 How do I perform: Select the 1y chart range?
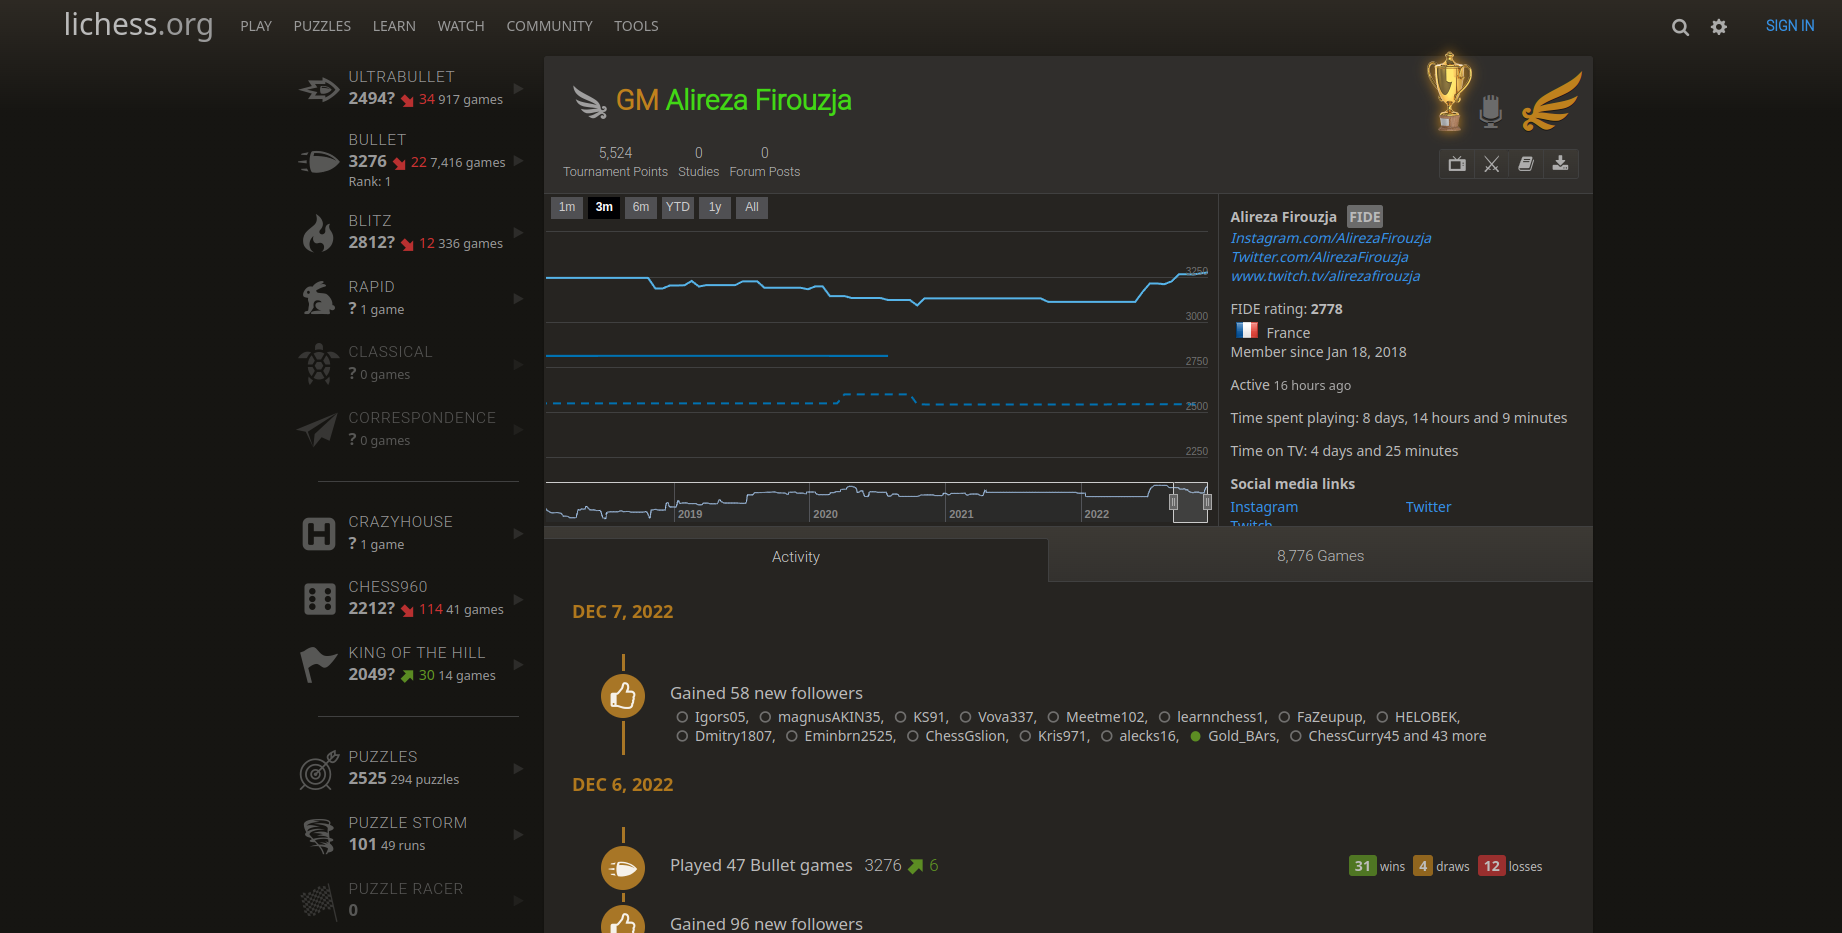(x=715, y=207)
